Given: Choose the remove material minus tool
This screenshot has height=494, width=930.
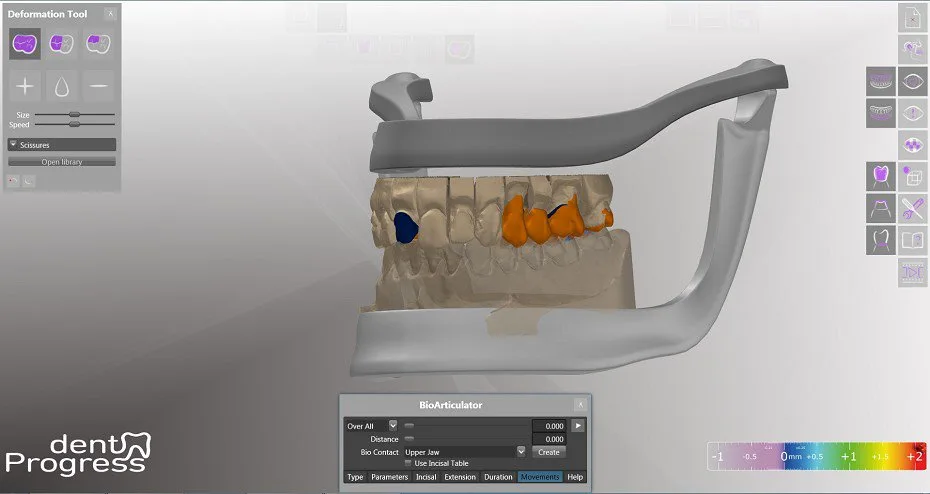Looking at the screenshot, I should [x=98, y=87].
